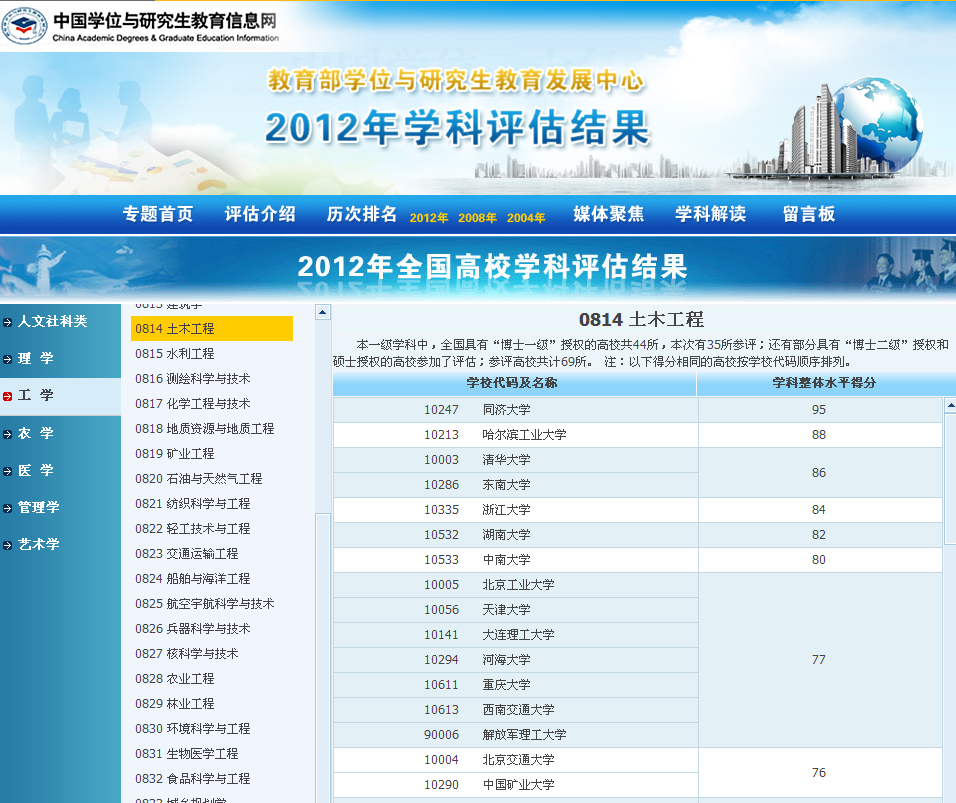Click the 中南大学 table row
The height and width of the screenshot is (803, 956).
[x=638, y=560]
